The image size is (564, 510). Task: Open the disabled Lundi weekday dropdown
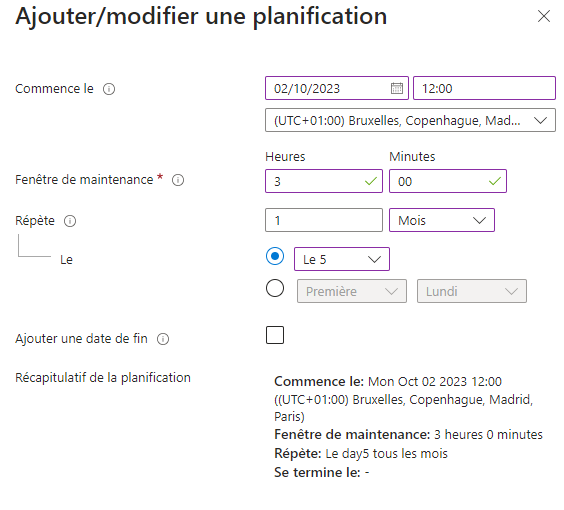(x=472, y=291)
